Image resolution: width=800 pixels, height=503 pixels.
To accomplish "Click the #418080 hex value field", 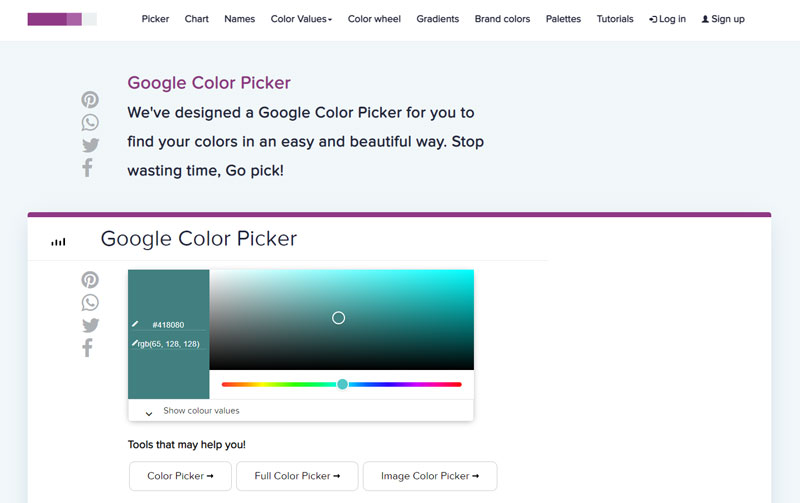I will 168,325.
